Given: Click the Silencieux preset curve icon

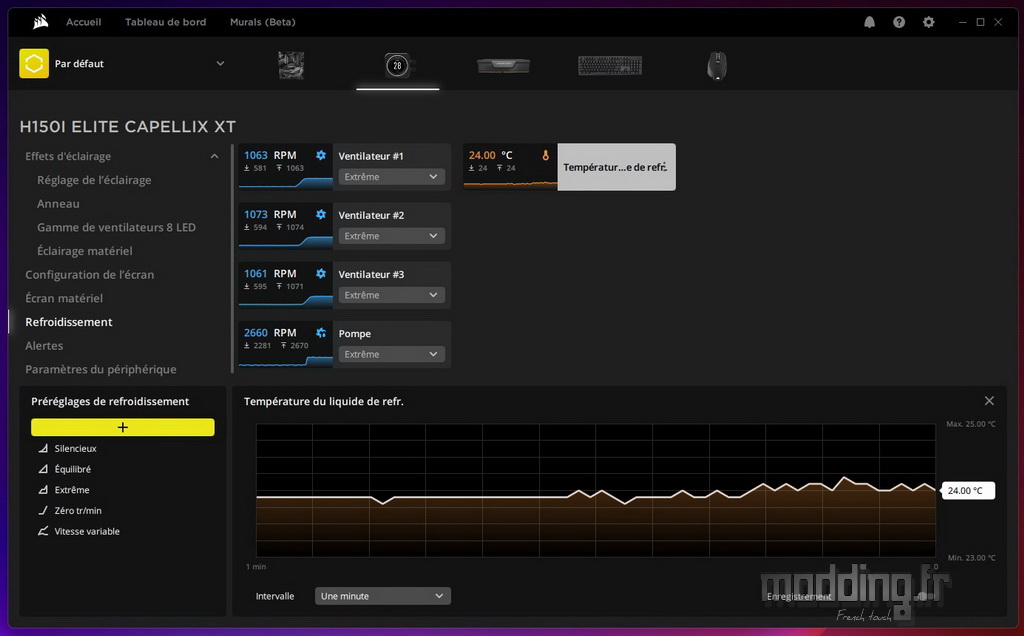Looking at the screenshot, I should (43, 449).
